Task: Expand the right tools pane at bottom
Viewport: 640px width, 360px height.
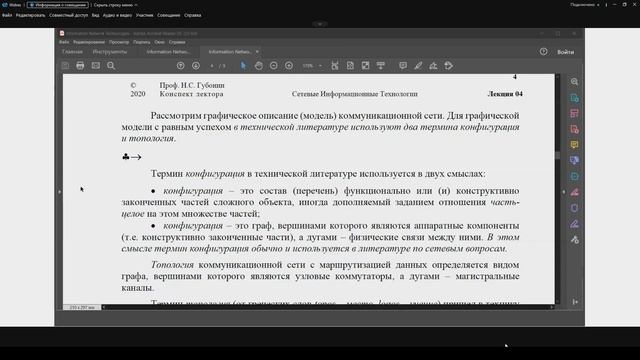Action: pyautogui.click(x=575, y=302)
